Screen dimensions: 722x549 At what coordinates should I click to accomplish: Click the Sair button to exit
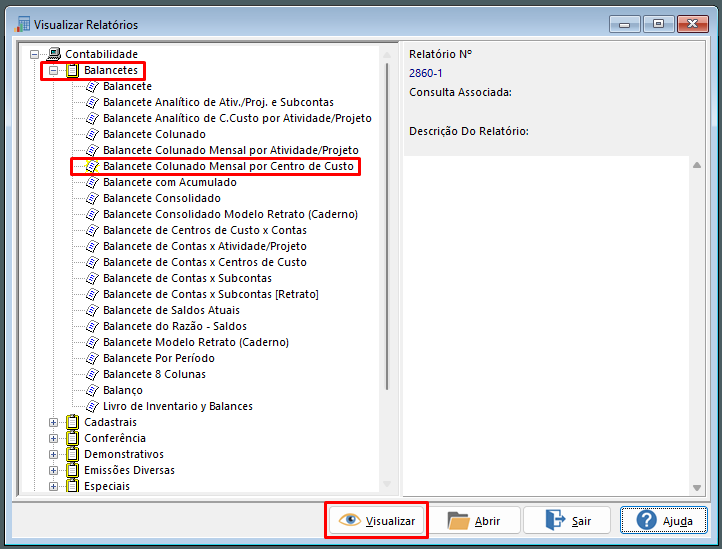(567, 520)
